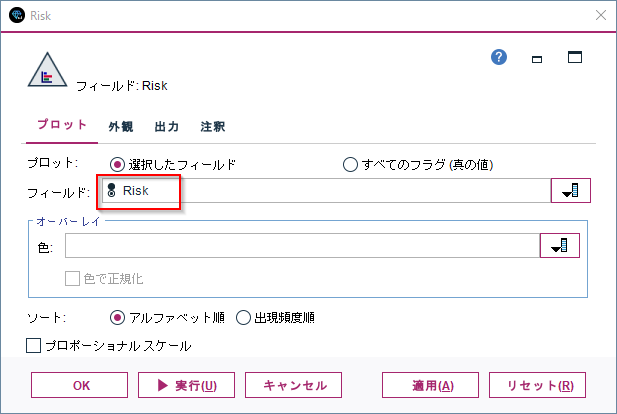Click キャンセル button
This screenshot has height=414, width=617.
(294, 385)
